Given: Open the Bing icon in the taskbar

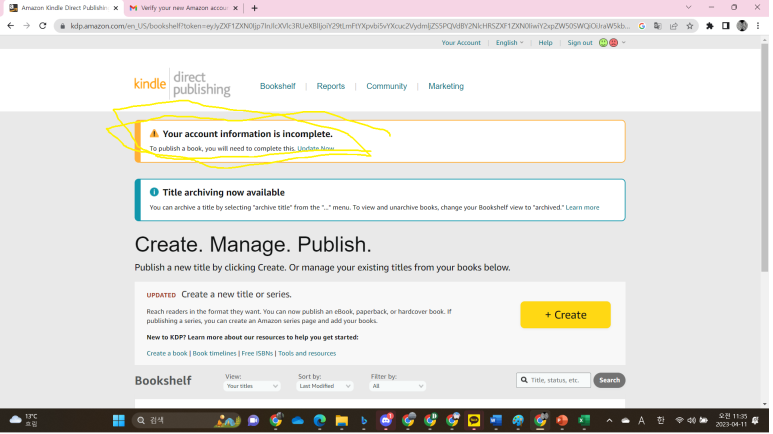Looking at the screenshot, I should tap(364, 421).
